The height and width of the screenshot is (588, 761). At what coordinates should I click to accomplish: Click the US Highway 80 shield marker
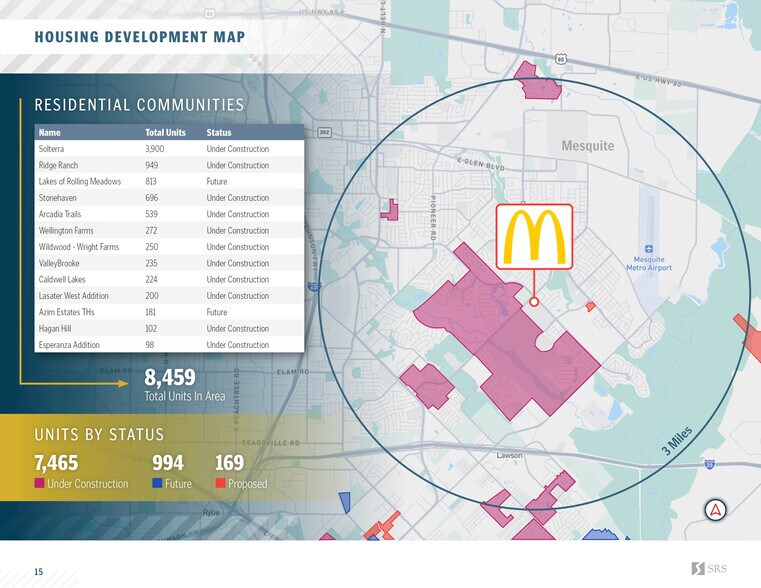point(561,59)
